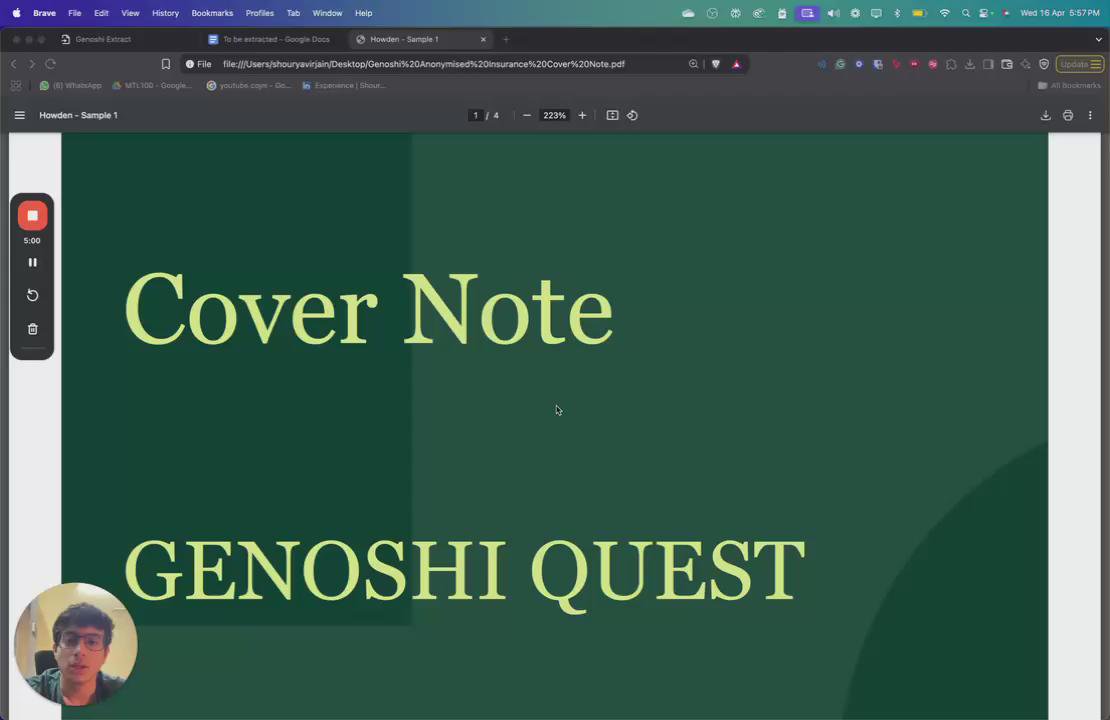Open the Window menu
1110x720 pixels.
click(327, 13)
